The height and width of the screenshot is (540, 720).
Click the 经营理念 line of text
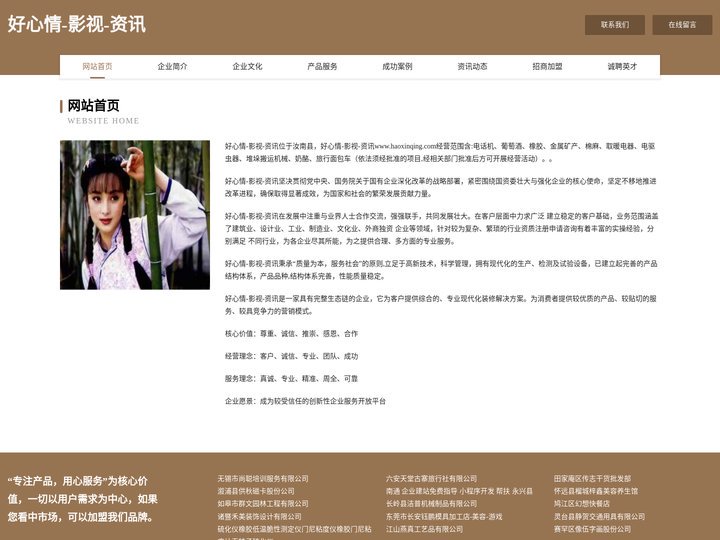tap(291, 356)
